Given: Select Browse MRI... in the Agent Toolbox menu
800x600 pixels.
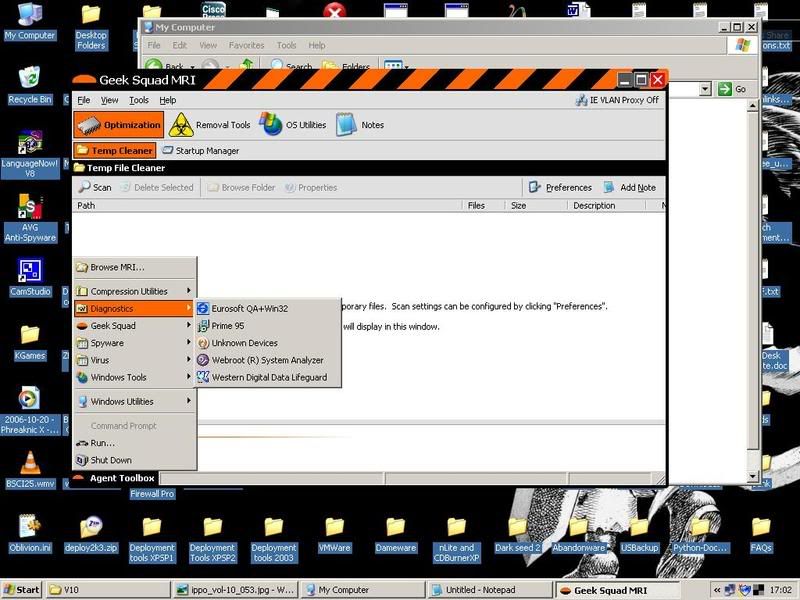Looking at the screenshot, I should [x=135, y=267].
